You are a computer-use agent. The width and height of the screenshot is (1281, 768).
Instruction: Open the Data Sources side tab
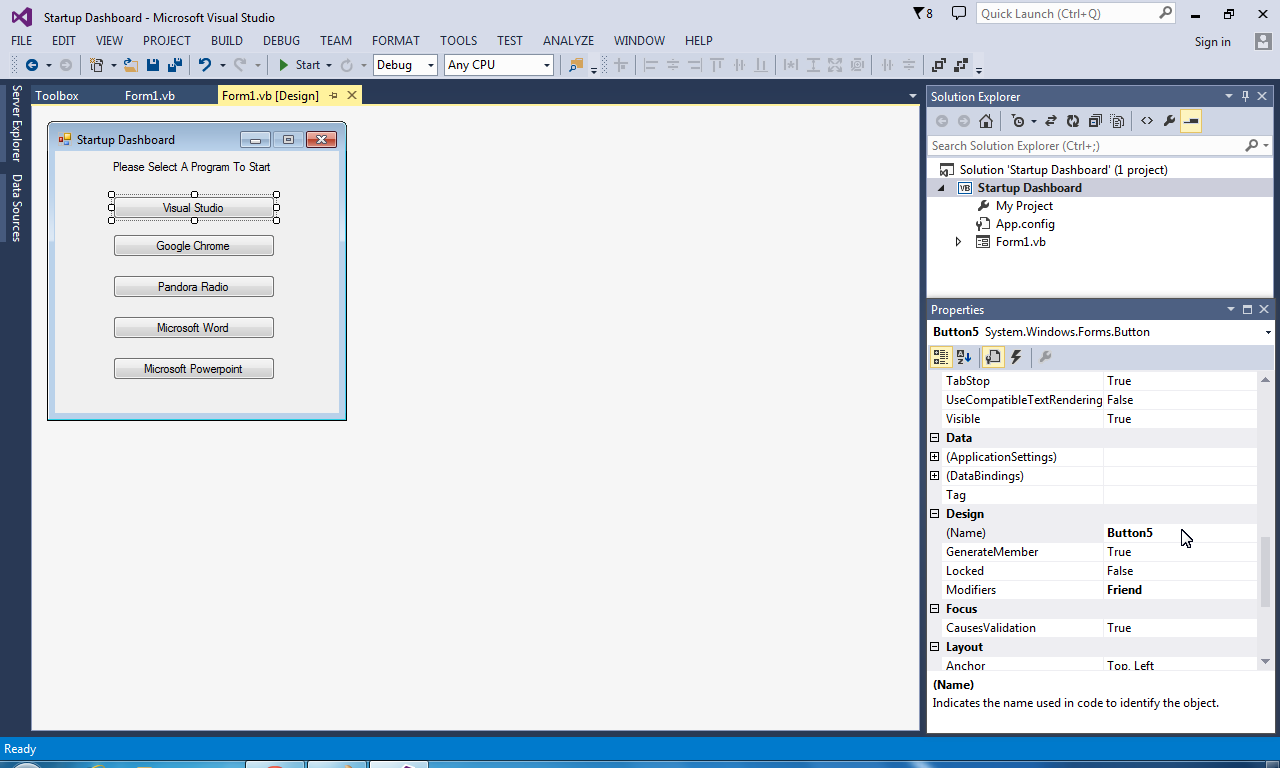[x=16, y=207]
